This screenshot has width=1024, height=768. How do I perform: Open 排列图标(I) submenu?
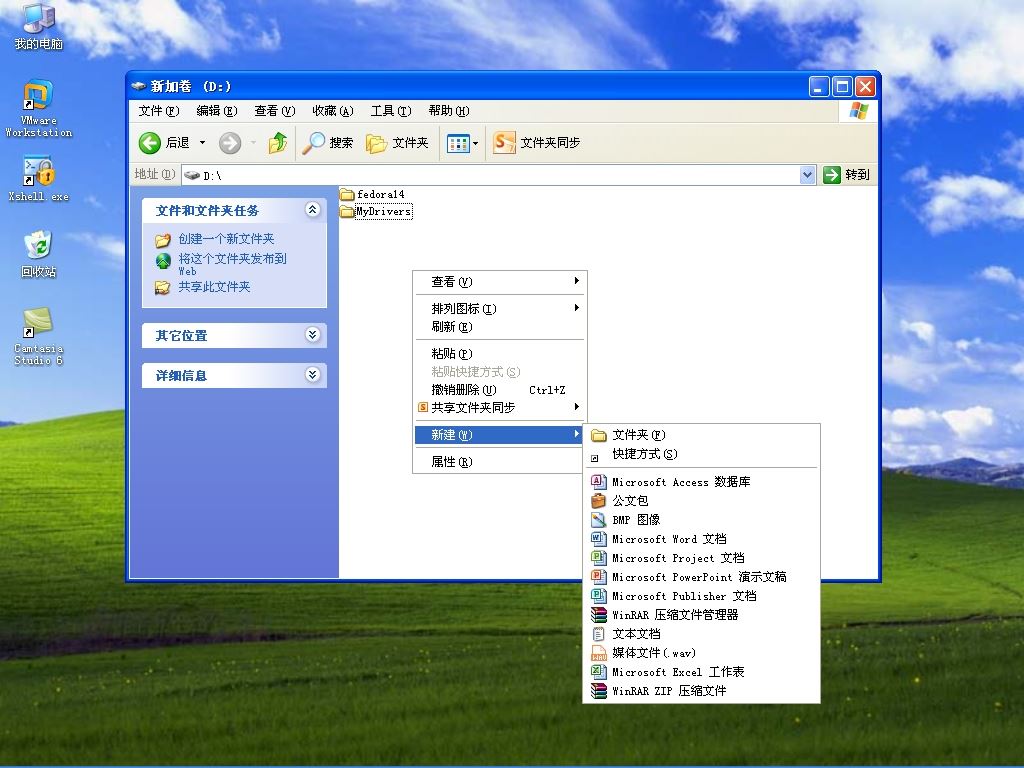tap(500, 308)
